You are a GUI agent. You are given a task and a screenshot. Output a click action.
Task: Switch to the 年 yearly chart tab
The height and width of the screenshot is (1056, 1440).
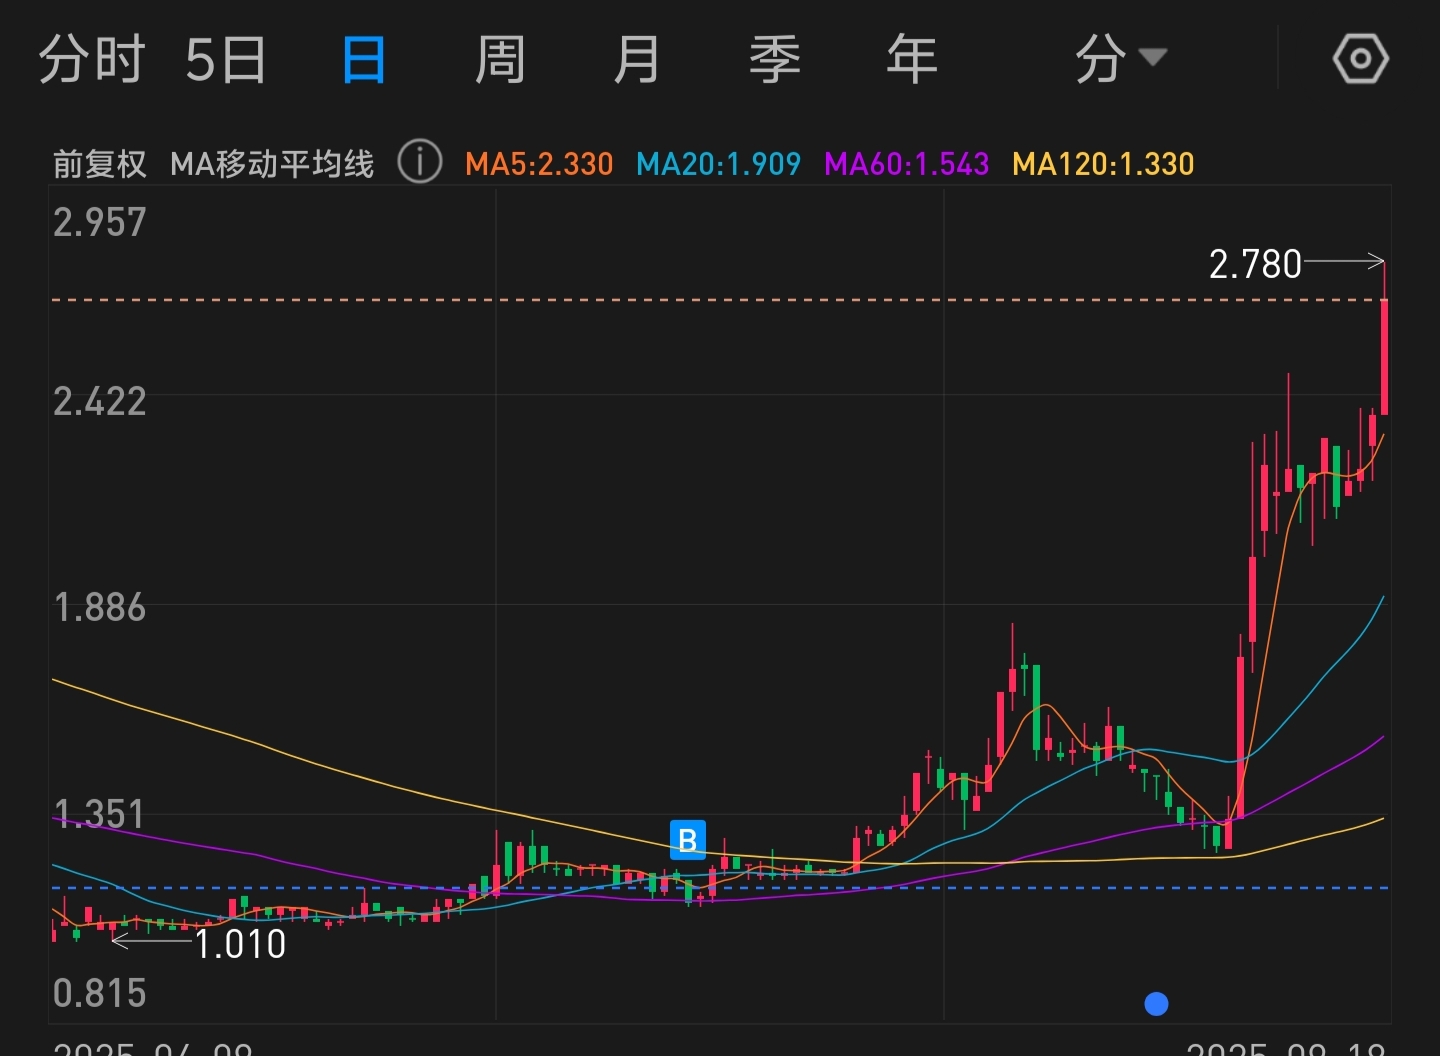pyautogui.click(x=912, y=59)
